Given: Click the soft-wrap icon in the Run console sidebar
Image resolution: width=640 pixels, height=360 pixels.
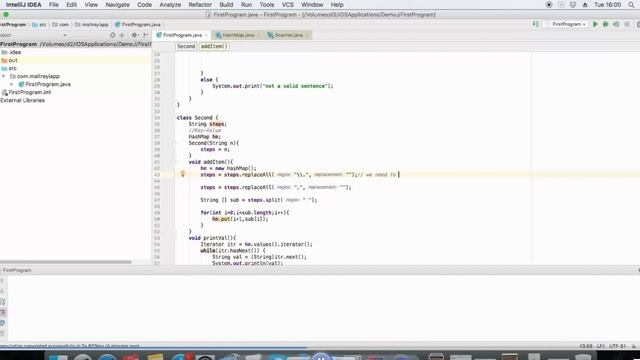Looking at the screenshot, I should coord(2,302).
